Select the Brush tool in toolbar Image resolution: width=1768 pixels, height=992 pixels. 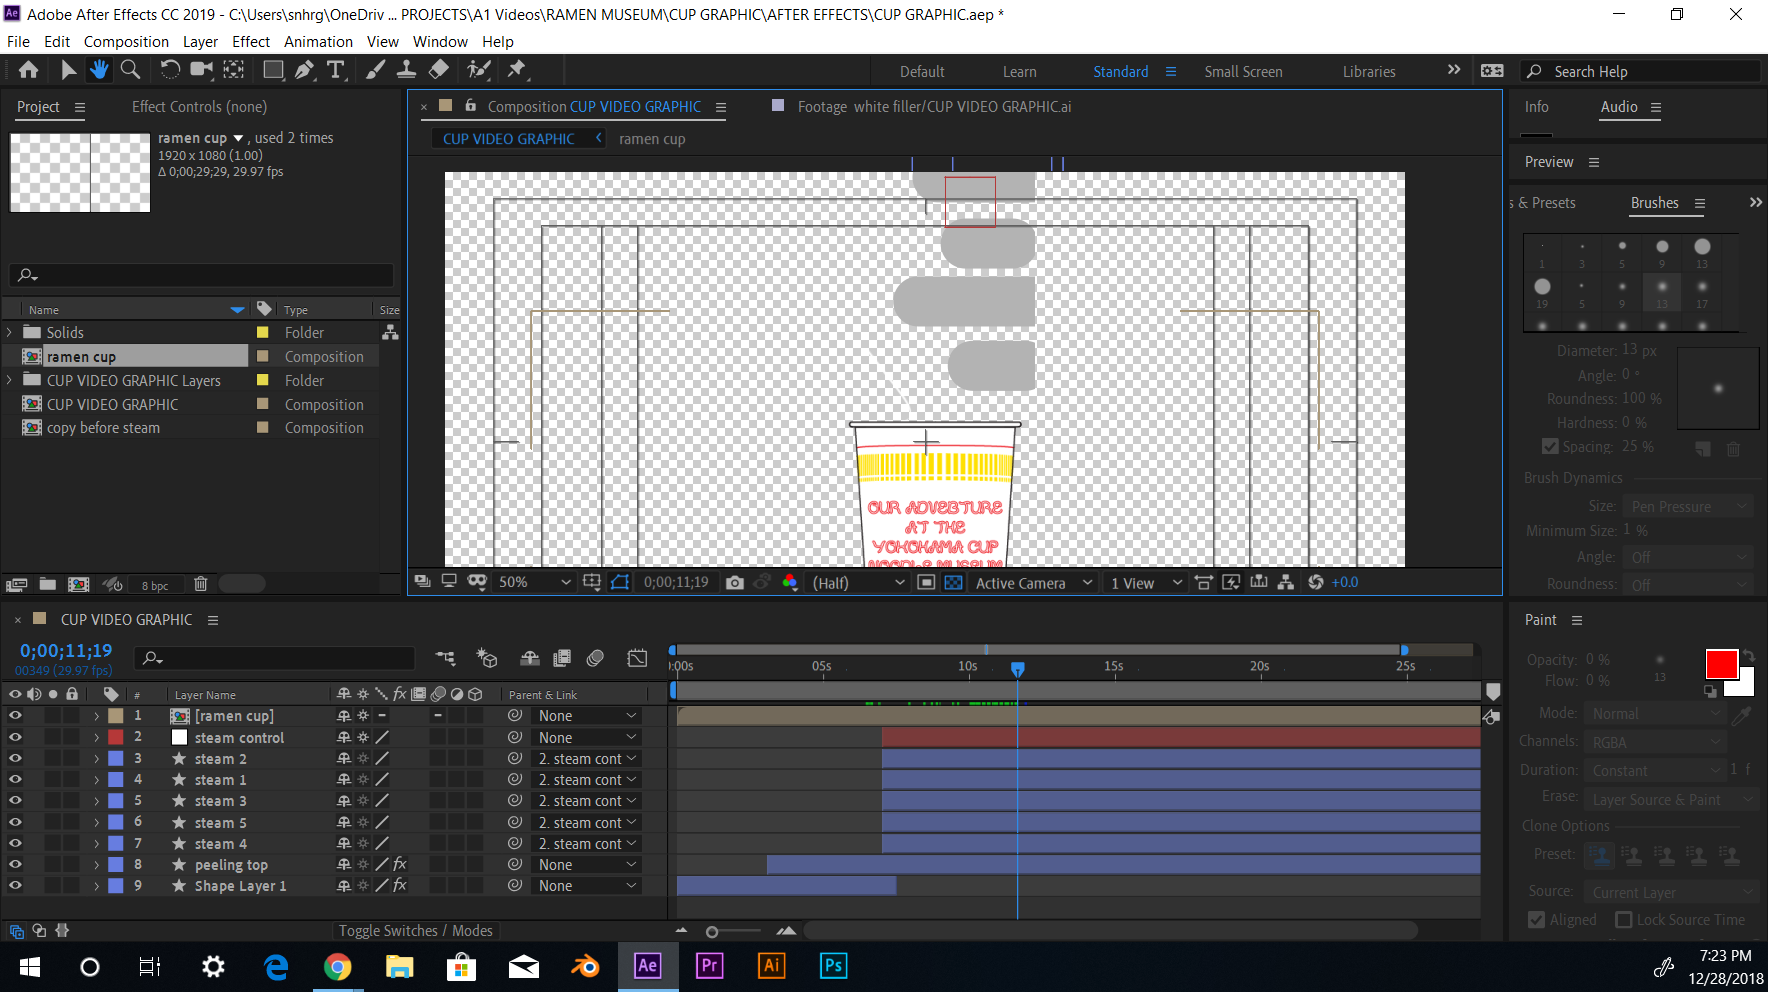click(375, 70)
